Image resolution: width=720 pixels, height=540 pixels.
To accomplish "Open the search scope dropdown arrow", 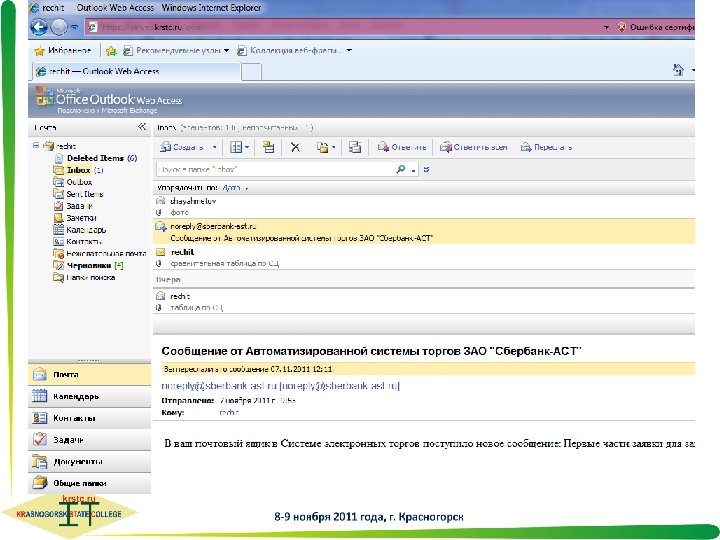I will 413,170.
